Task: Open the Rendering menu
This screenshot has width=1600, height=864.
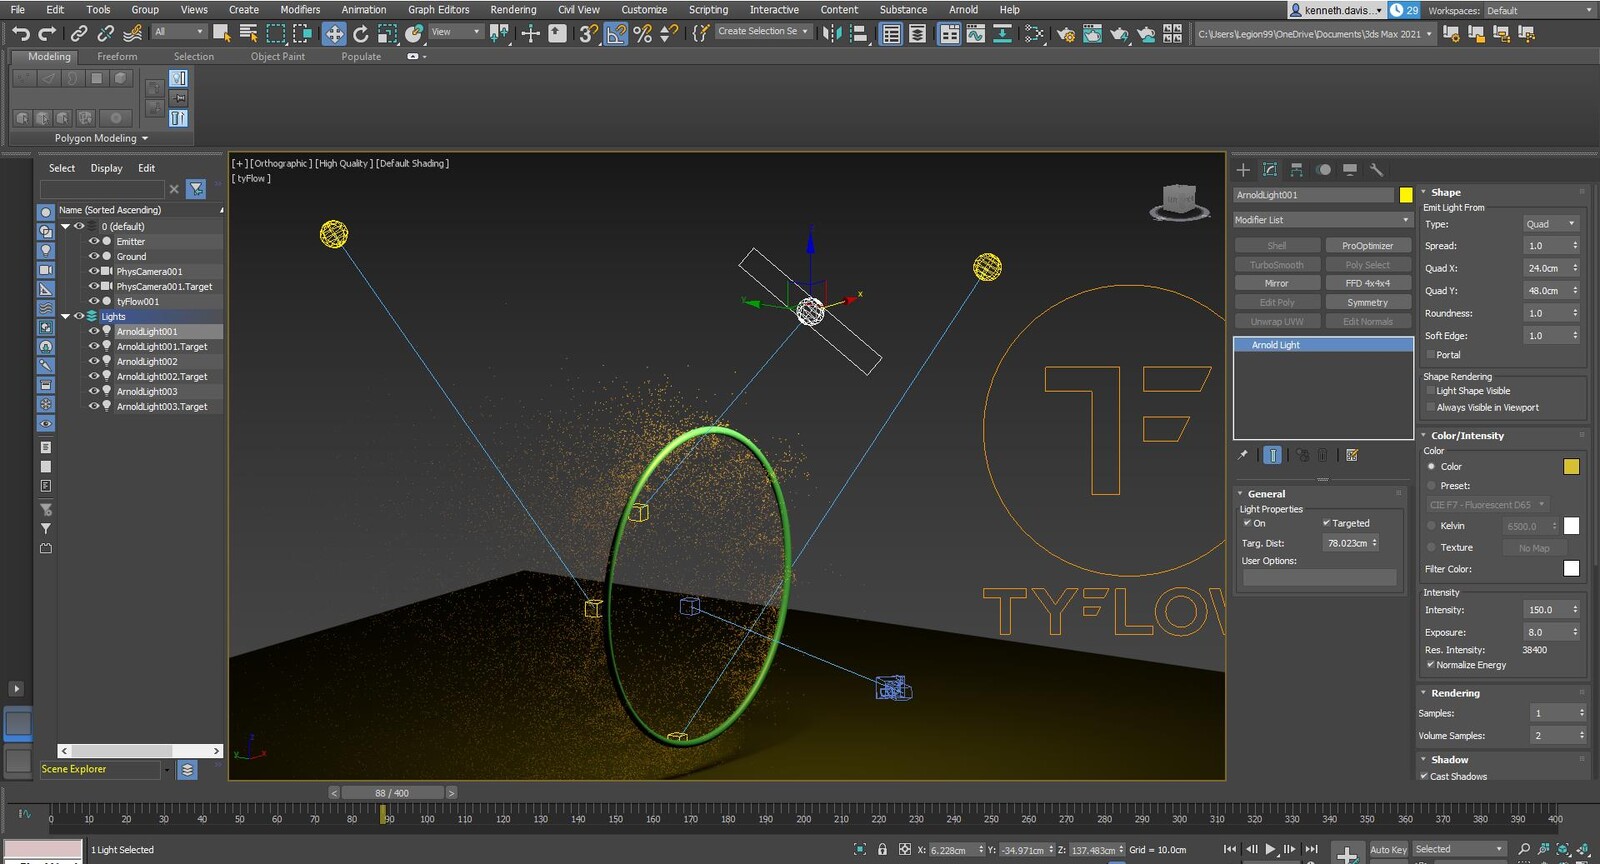Action: (x=513, y=10)
